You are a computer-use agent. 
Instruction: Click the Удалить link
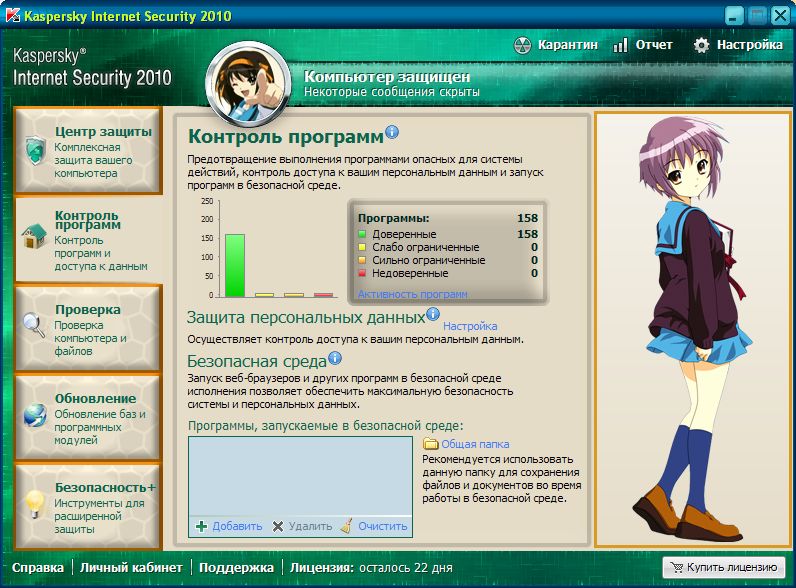click(x=310, y=526)
